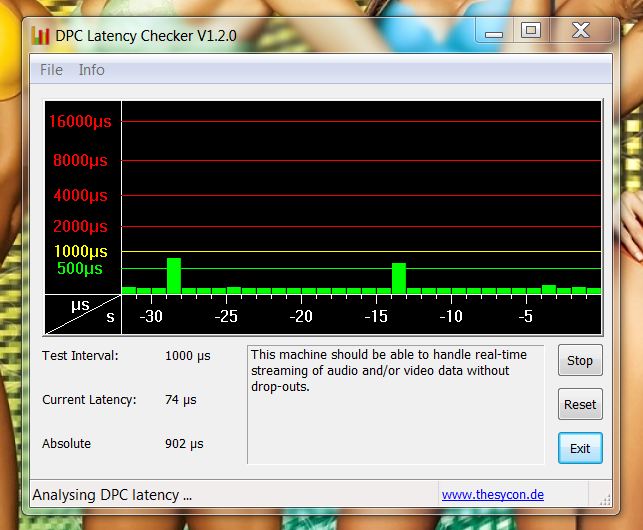Click the green 500µs axis label

point(80,268)
